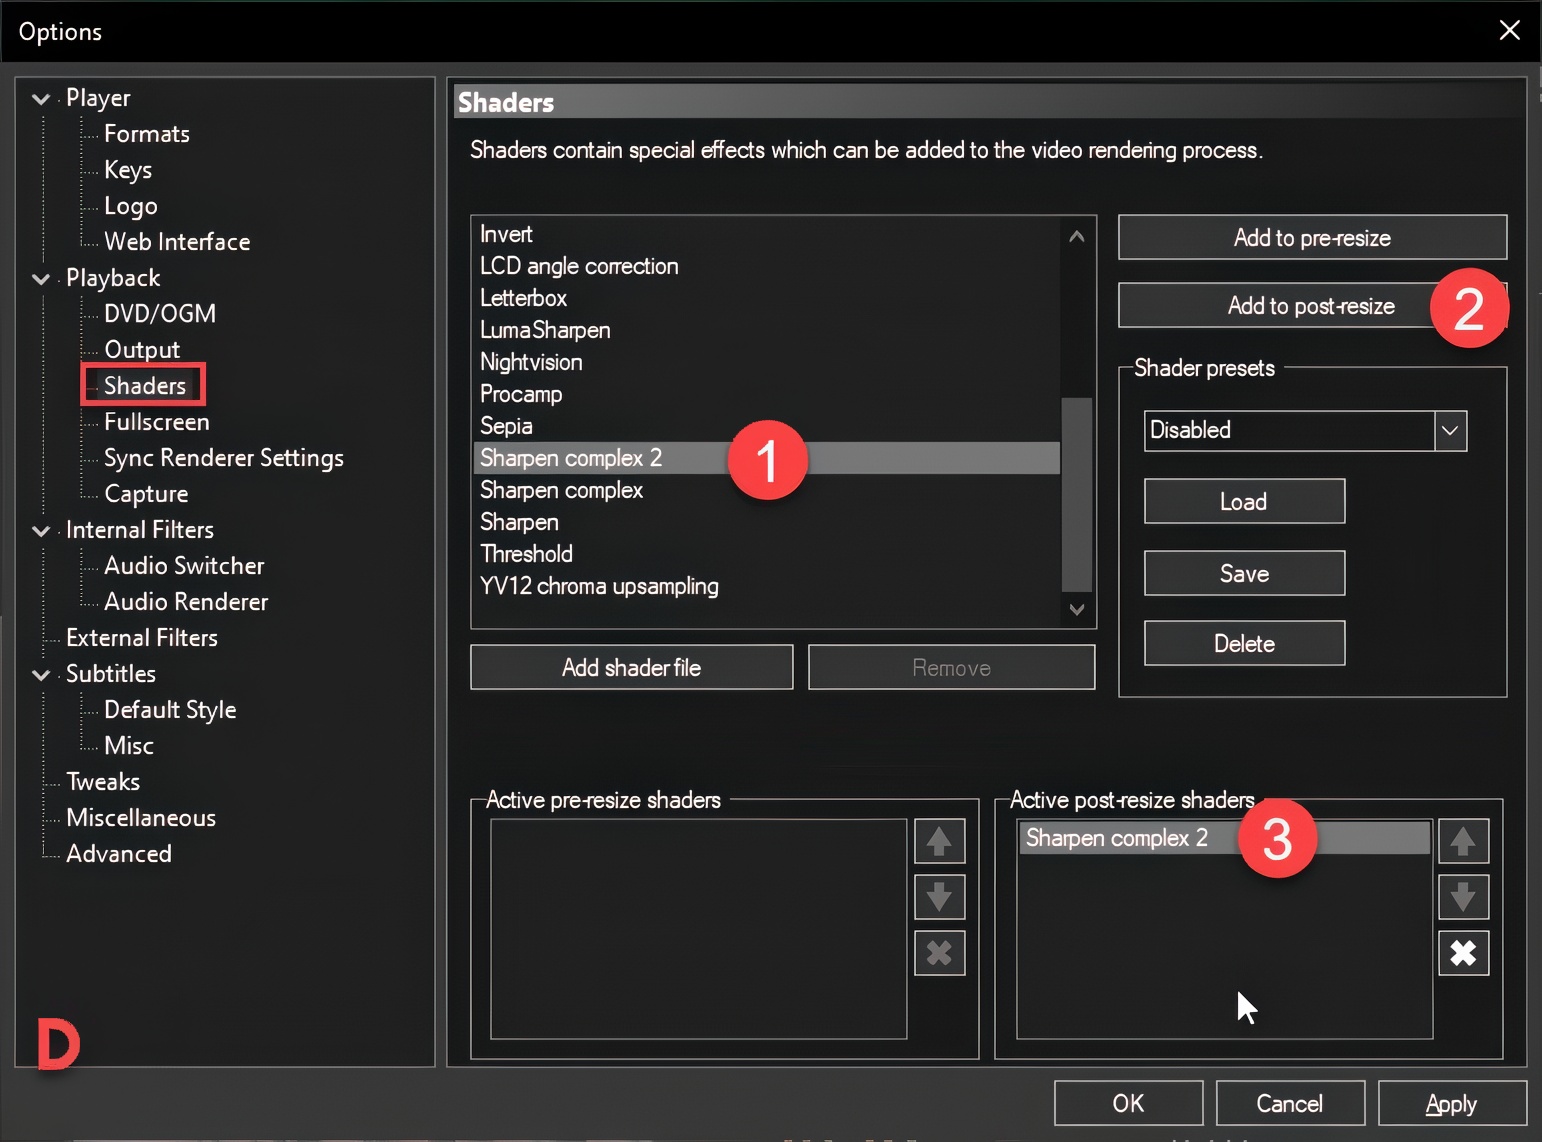This screenshot has height=1142, width=1542.
Task: Select Shaders in the tree
Action: point(145,386)
